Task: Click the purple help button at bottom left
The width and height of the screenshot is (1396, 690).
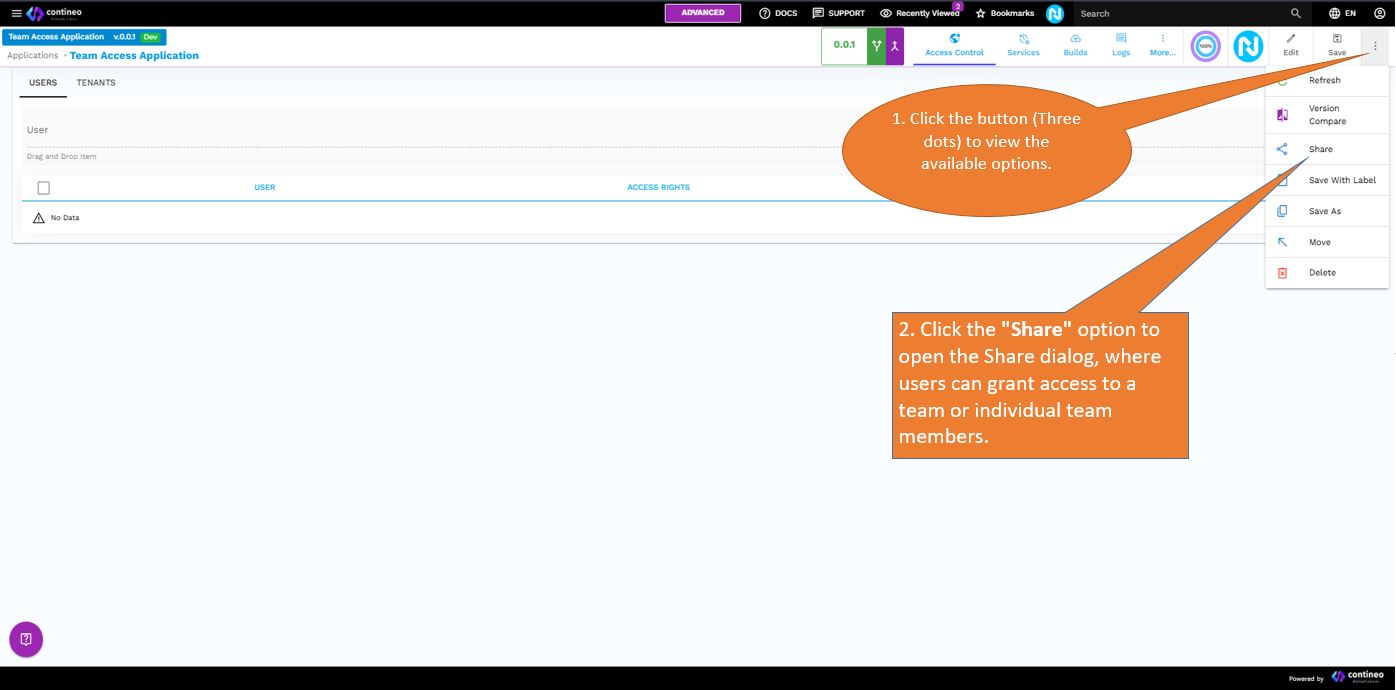Action: pyautogui.click(x=26, y=639)
